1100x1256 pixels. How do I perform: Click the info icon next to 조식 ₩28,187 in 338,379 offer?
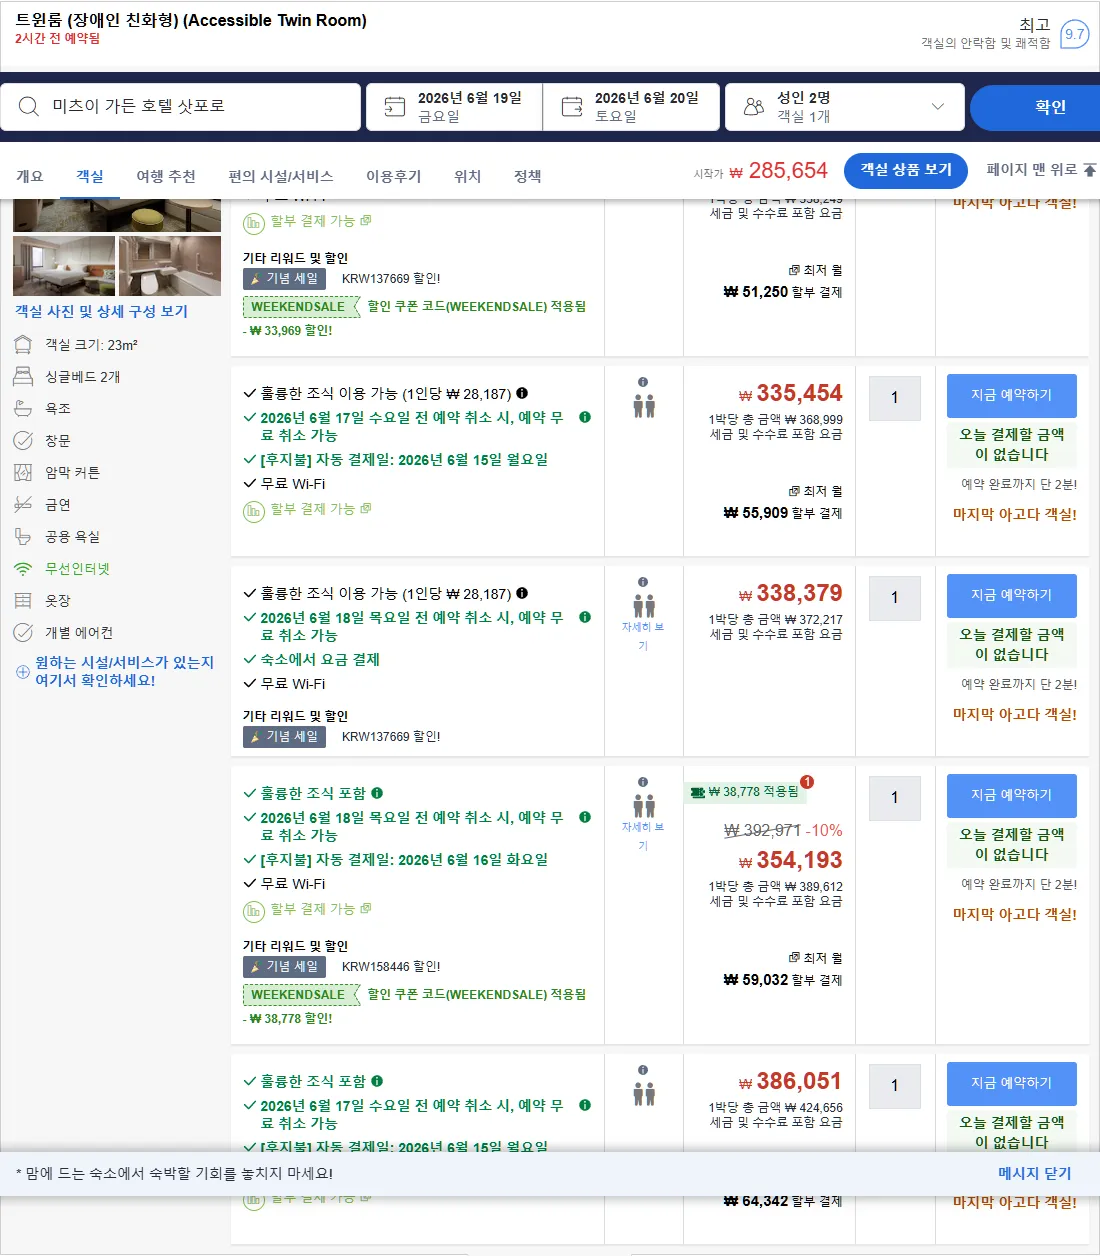click(522, 594)
